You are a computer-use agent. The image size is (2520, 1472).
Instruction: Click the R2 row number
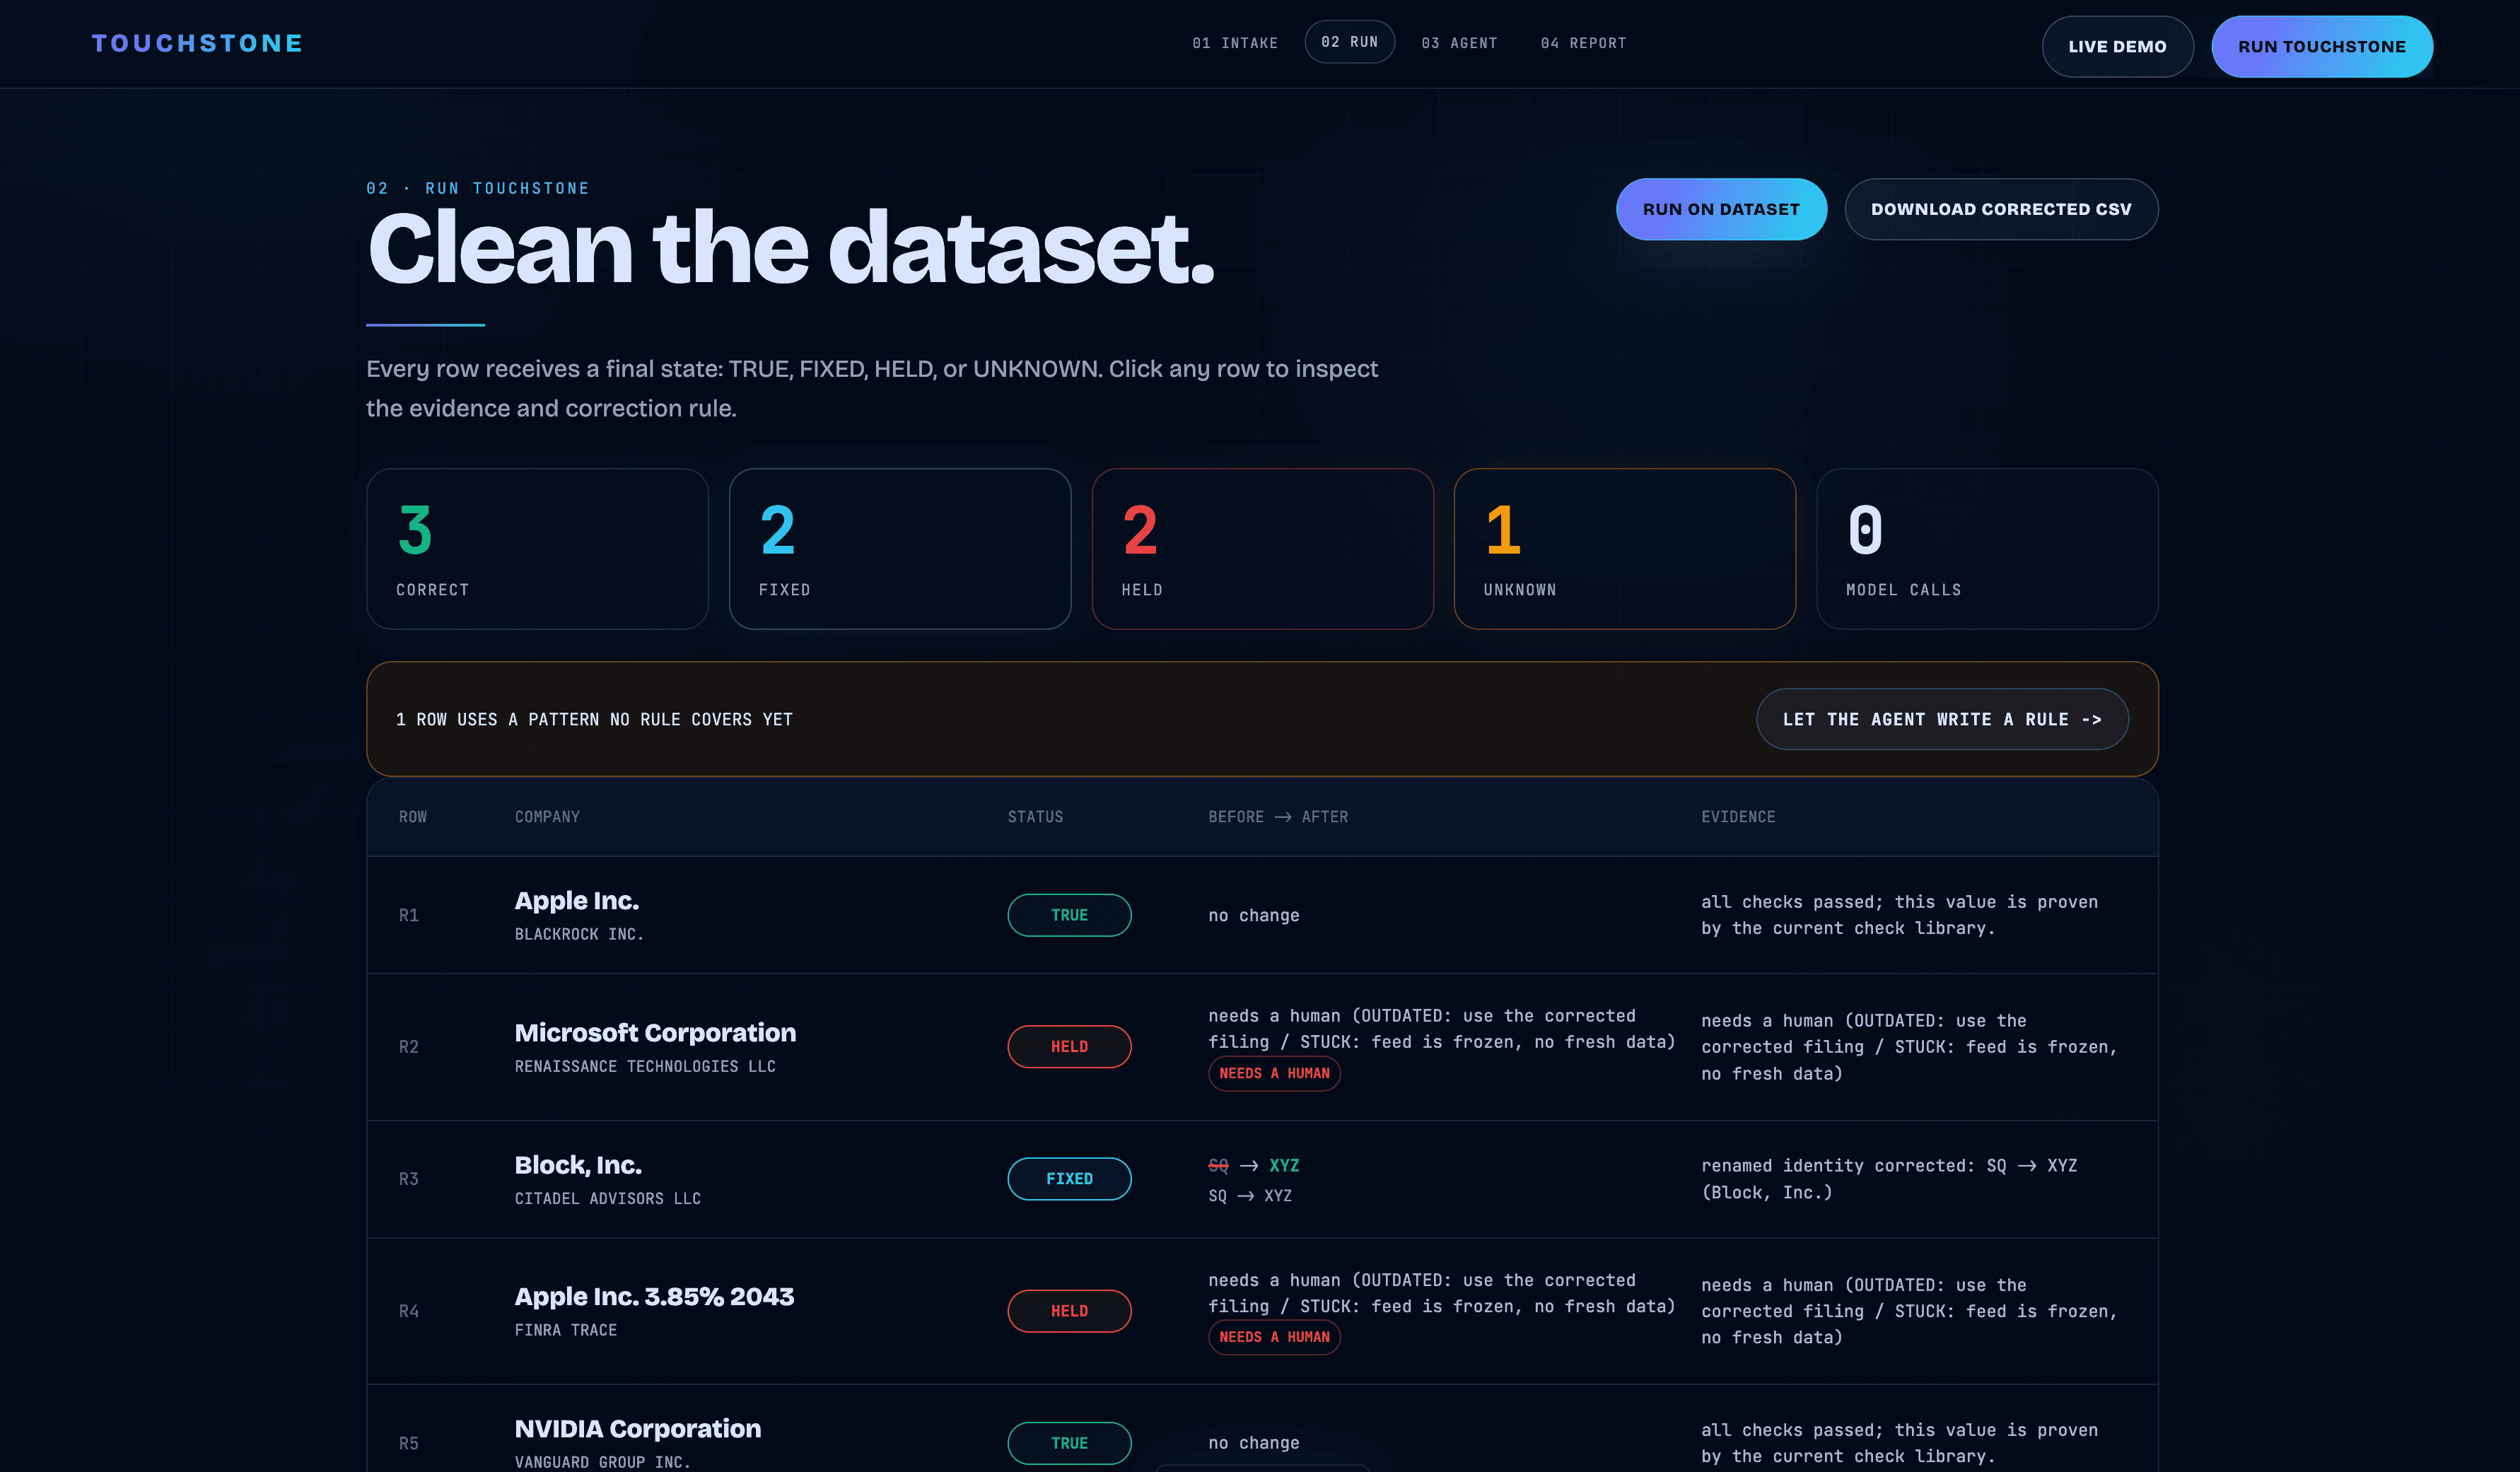tap(408, 1047)
